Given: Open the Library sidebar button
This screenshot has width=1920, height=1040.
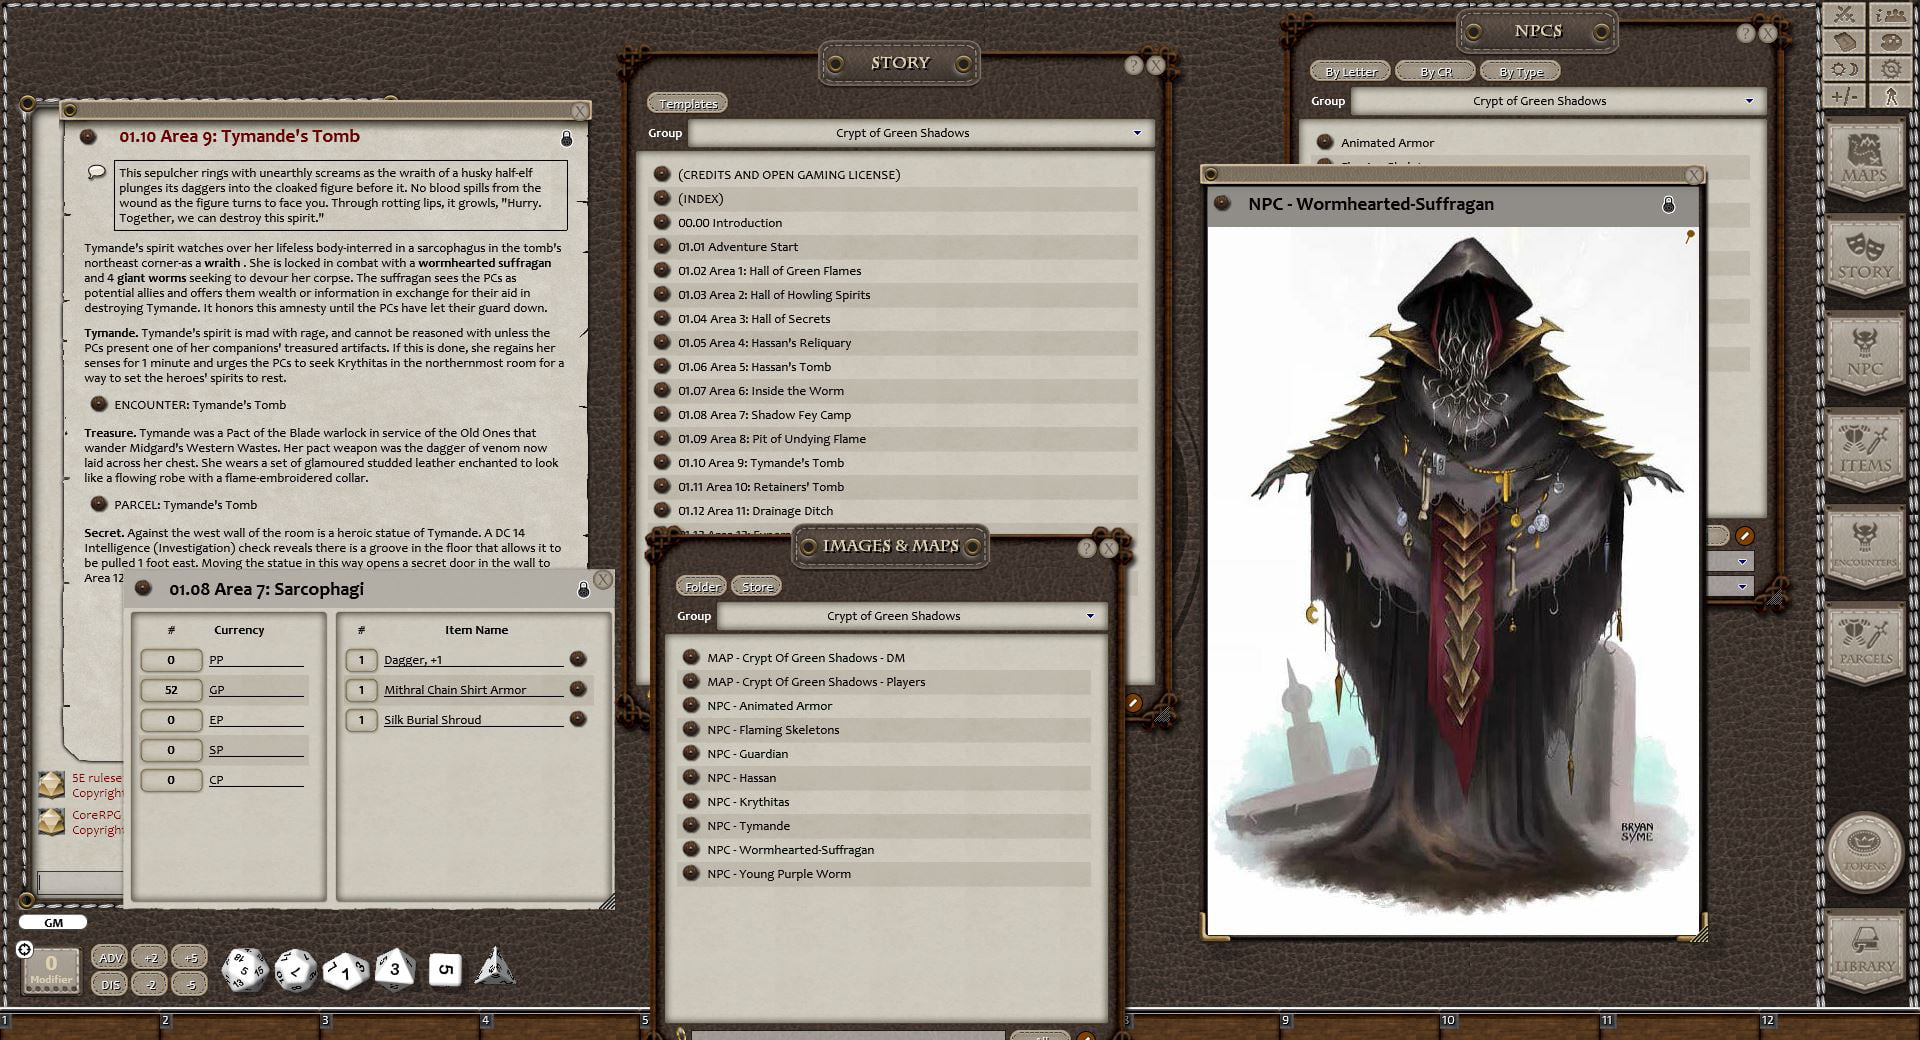Looking at the screenshot, I should tap(1865, 952).
